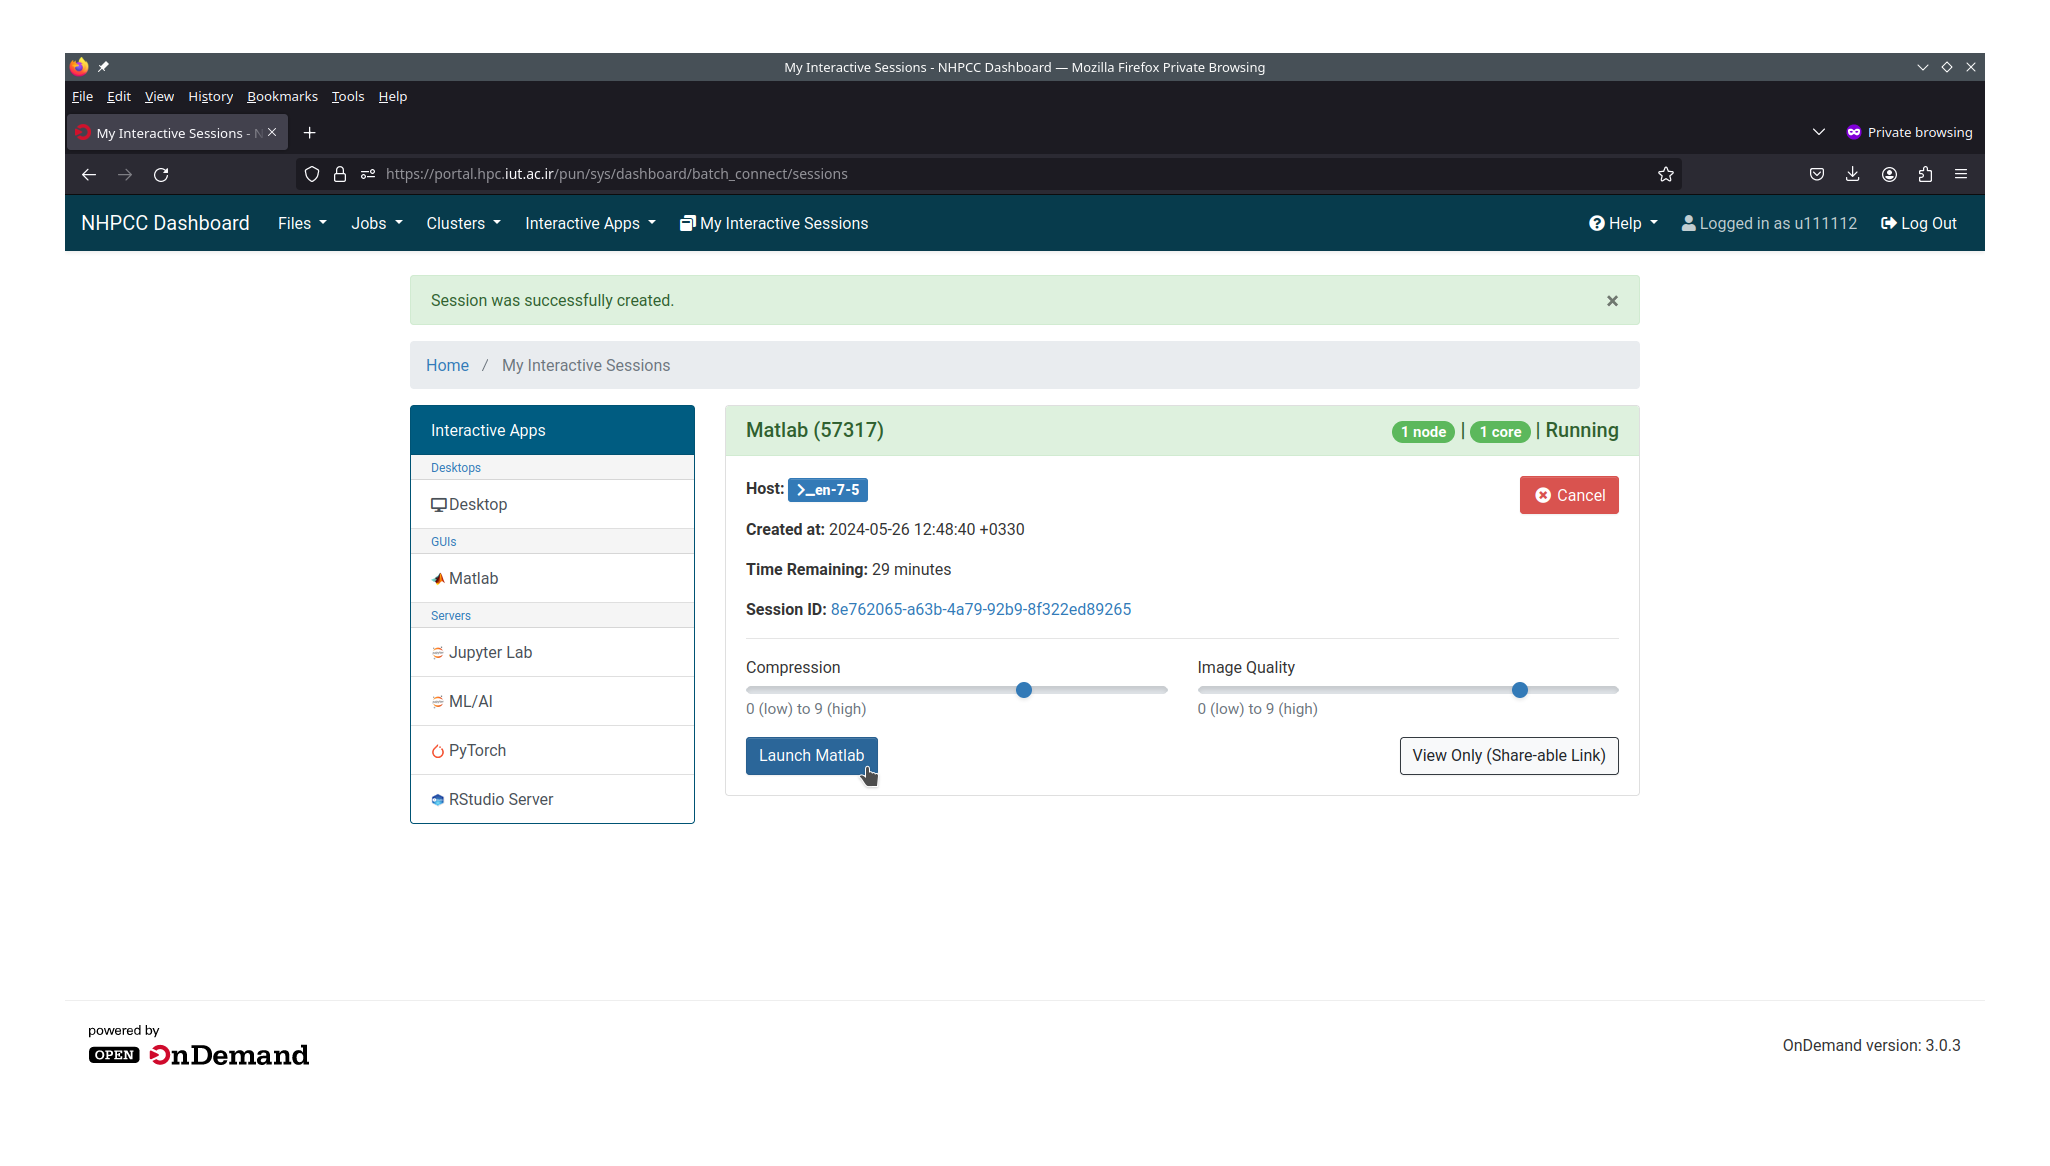Click the View Only shareable link button

1508,755
